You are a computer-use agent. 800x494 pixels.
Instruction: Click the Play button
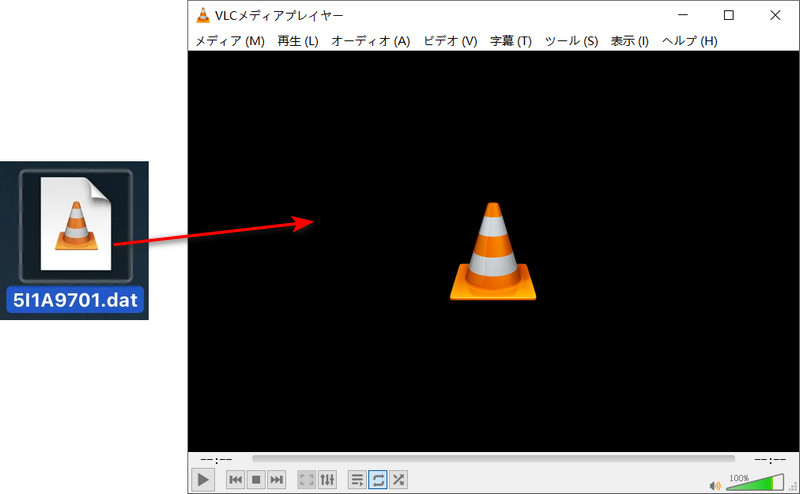pyautogui.click(x=203, y=480)
